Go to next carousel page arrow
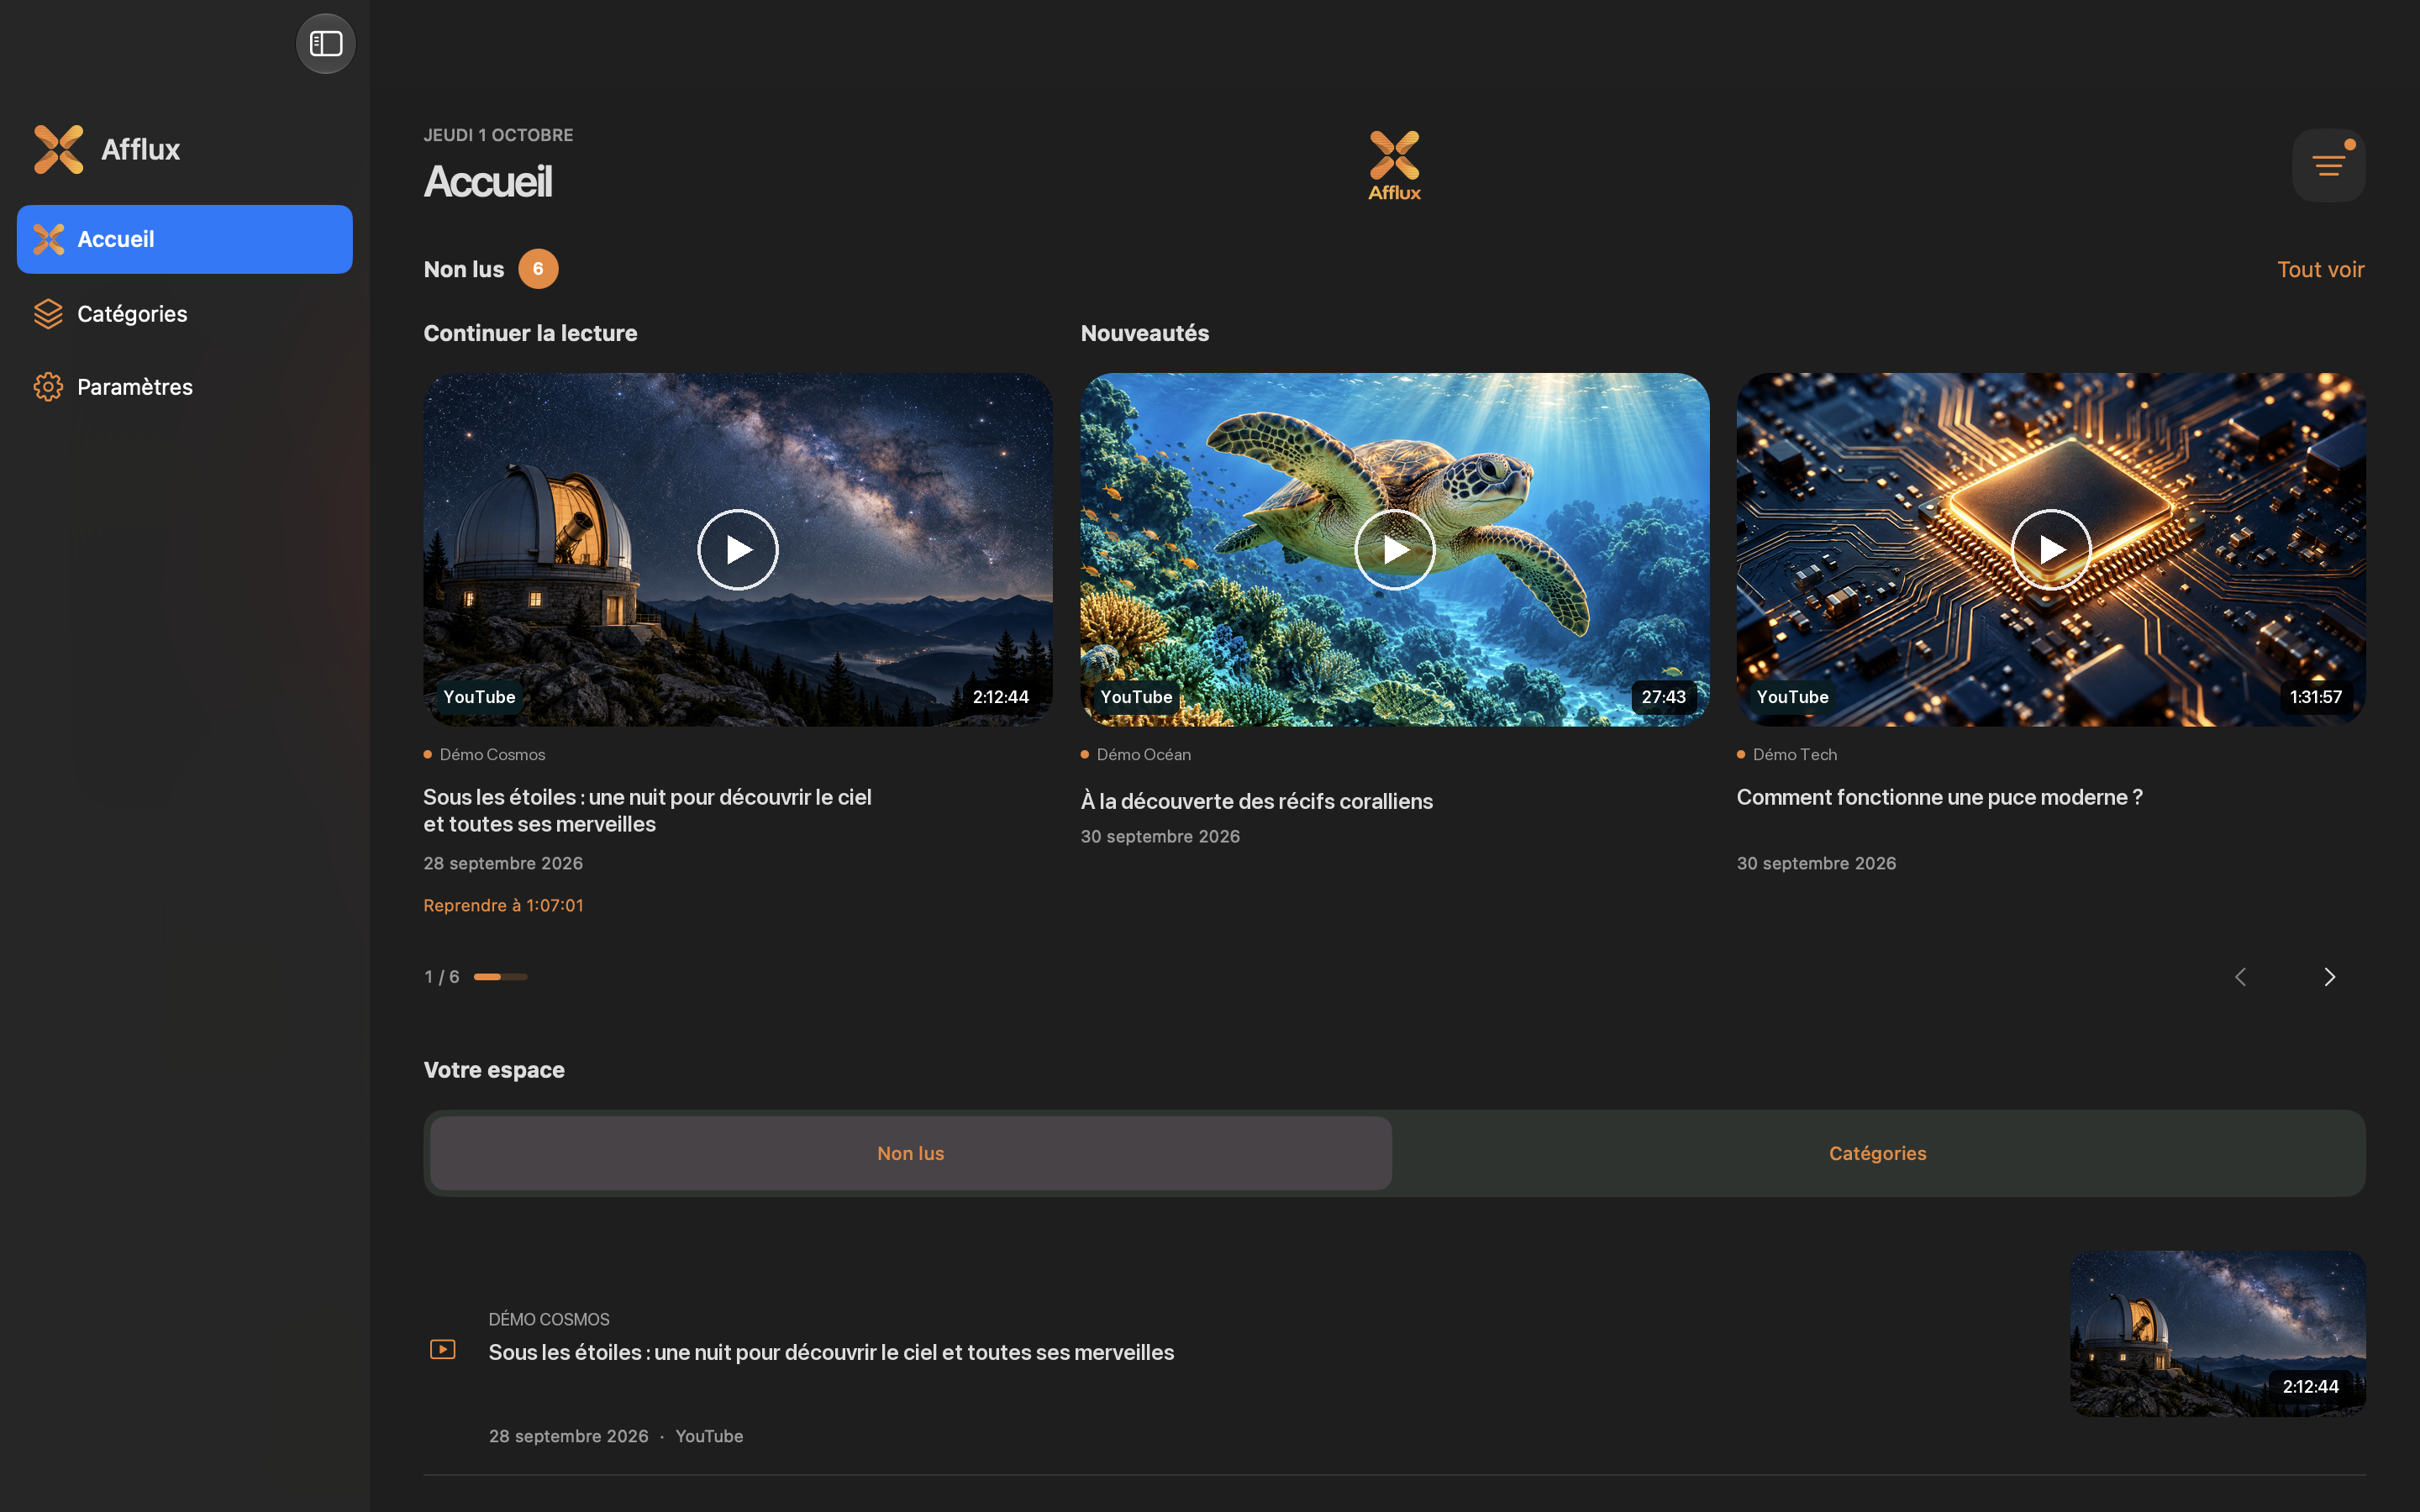The width and height of the screenshot is (2420, 1512). [2329, 977]
